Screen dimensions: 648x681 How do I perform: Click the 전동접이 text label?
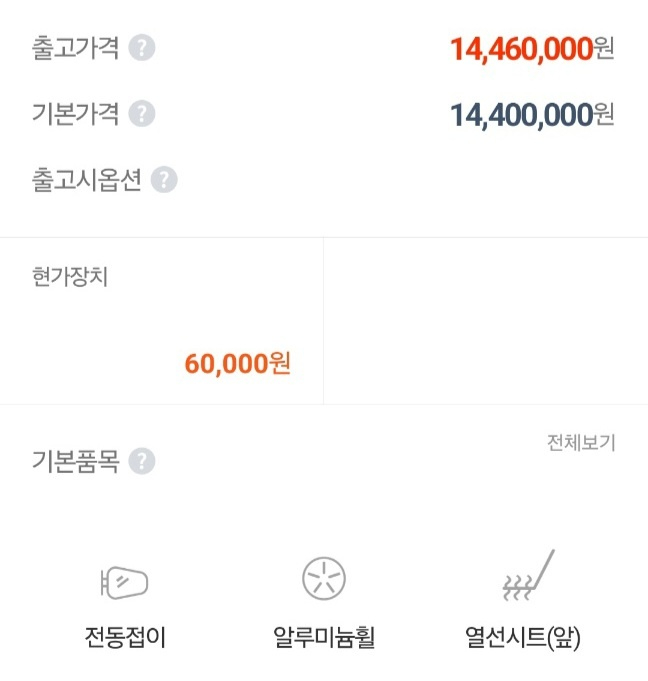click(x=125, y=637)
